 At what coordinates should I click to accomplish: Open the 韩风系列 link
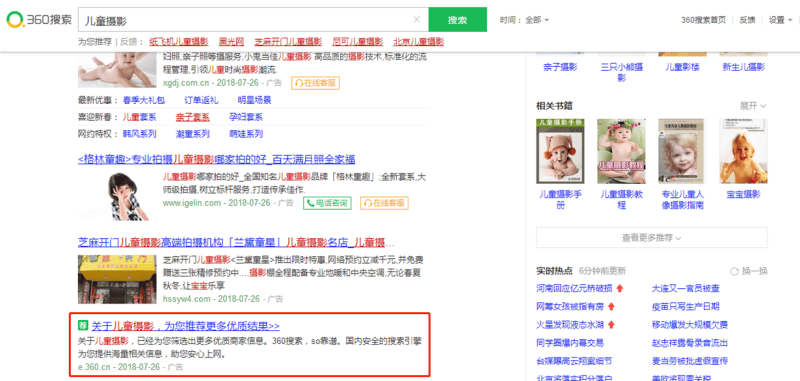[x=139, y=134]
